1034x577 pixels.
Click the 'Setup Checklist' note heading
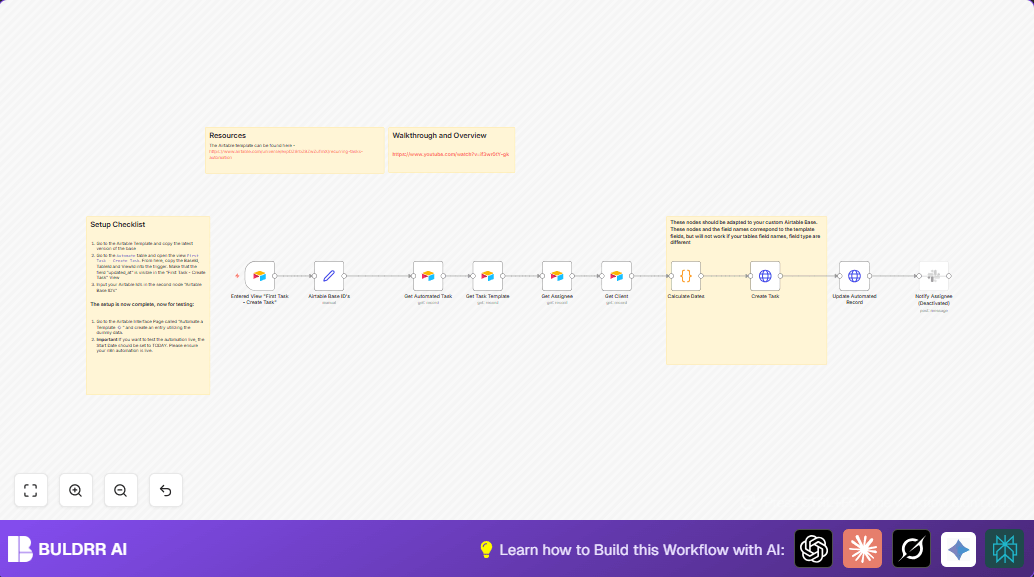(x=117, y=224)
